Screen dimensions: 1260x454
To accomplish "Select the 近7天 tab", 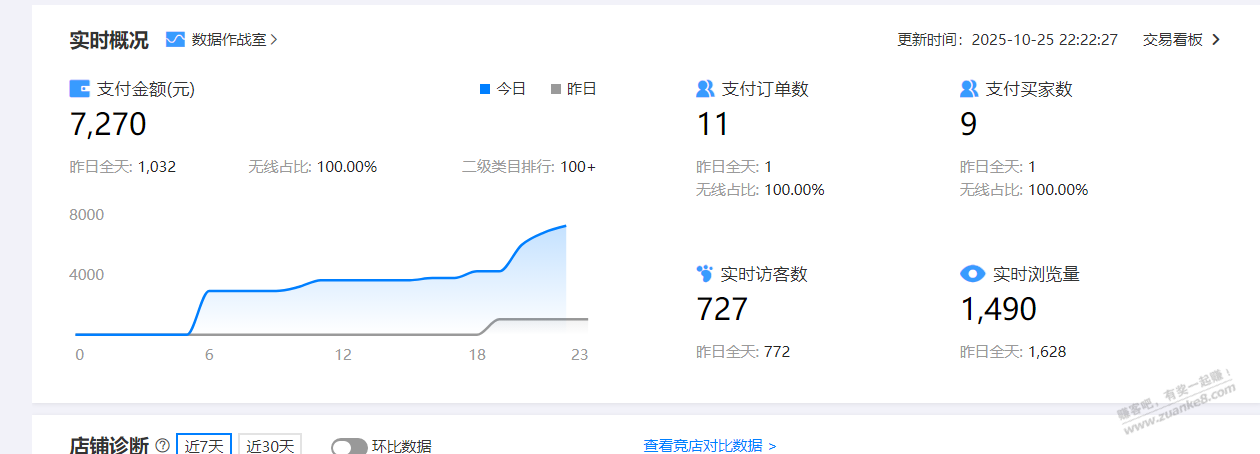I will pyautogui.click(x=204, y=445).
